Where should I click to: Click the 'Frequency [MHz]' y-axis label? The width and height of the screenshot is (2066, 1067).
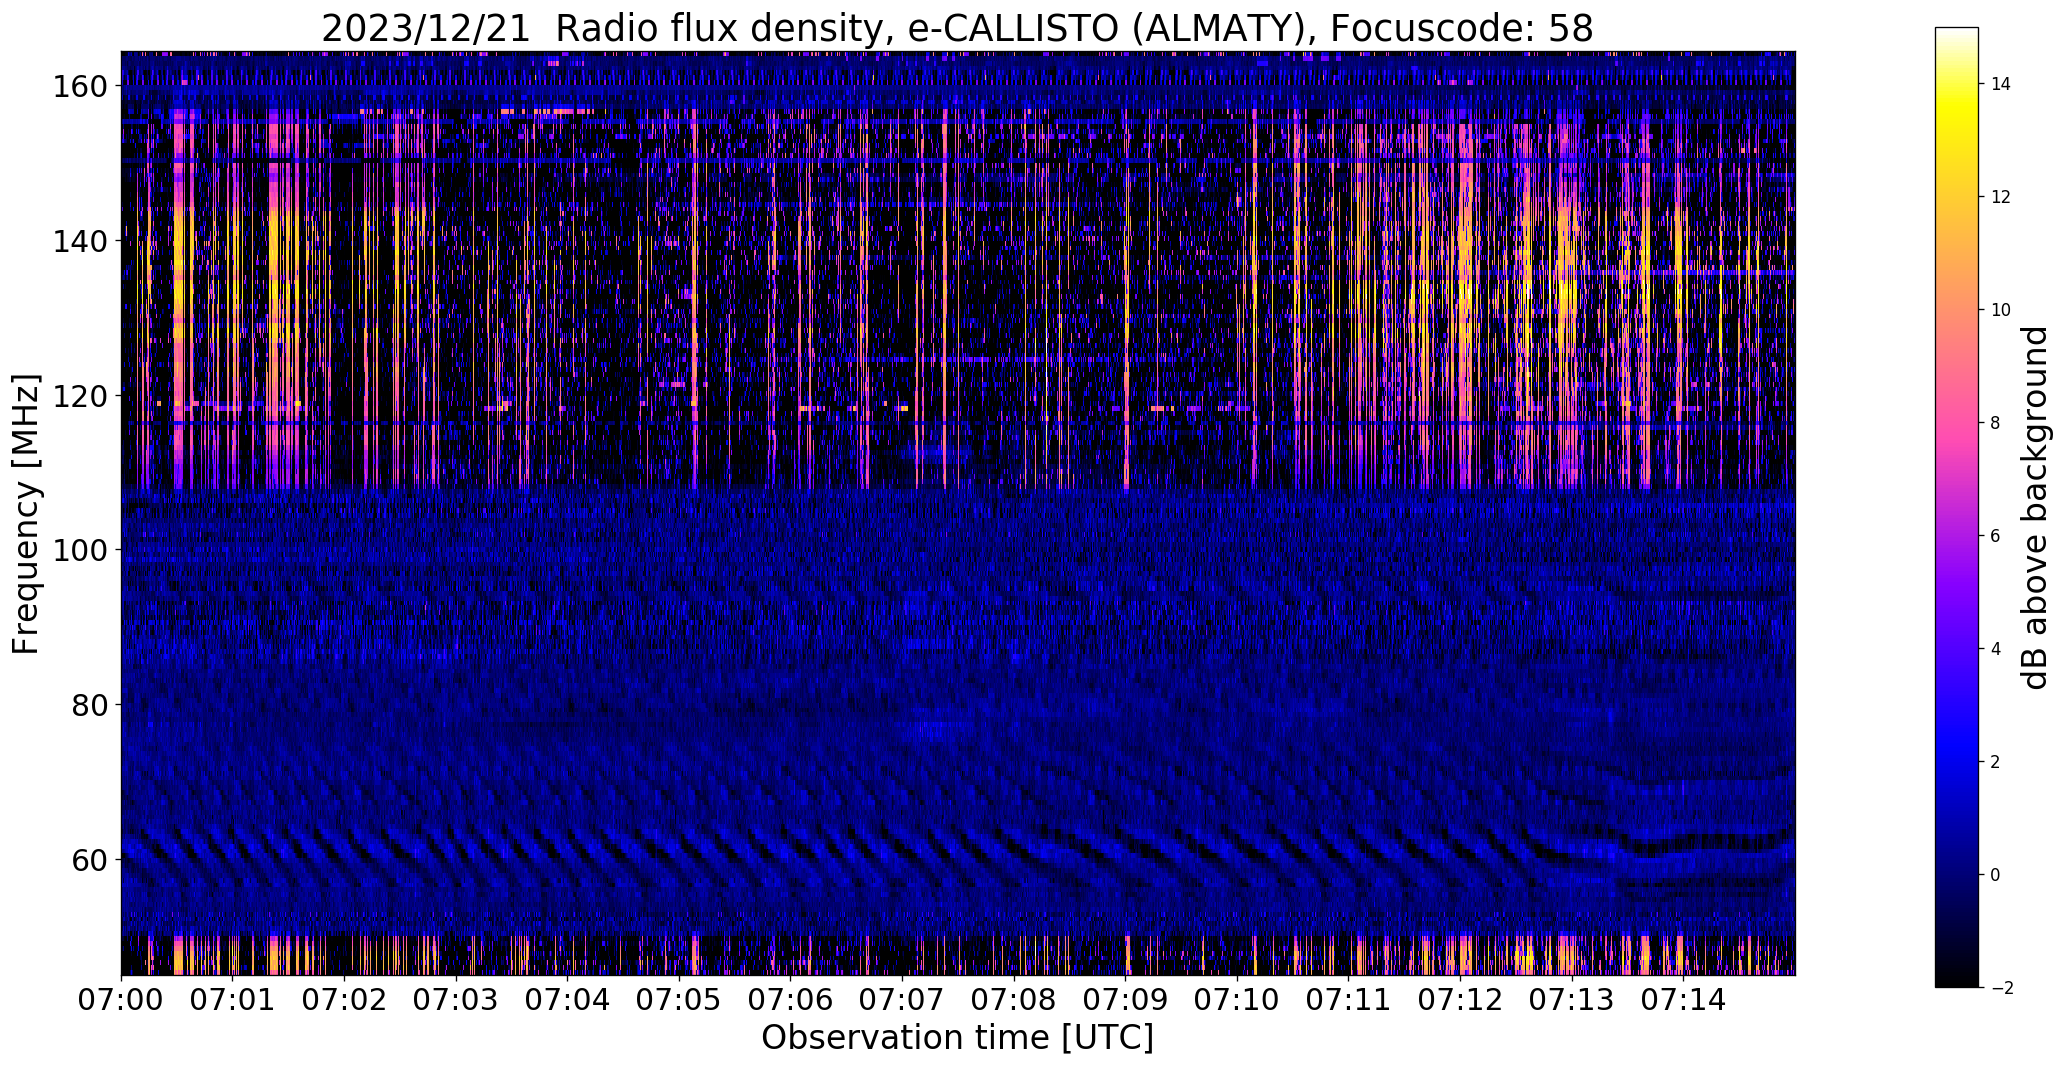coord(26,514)
